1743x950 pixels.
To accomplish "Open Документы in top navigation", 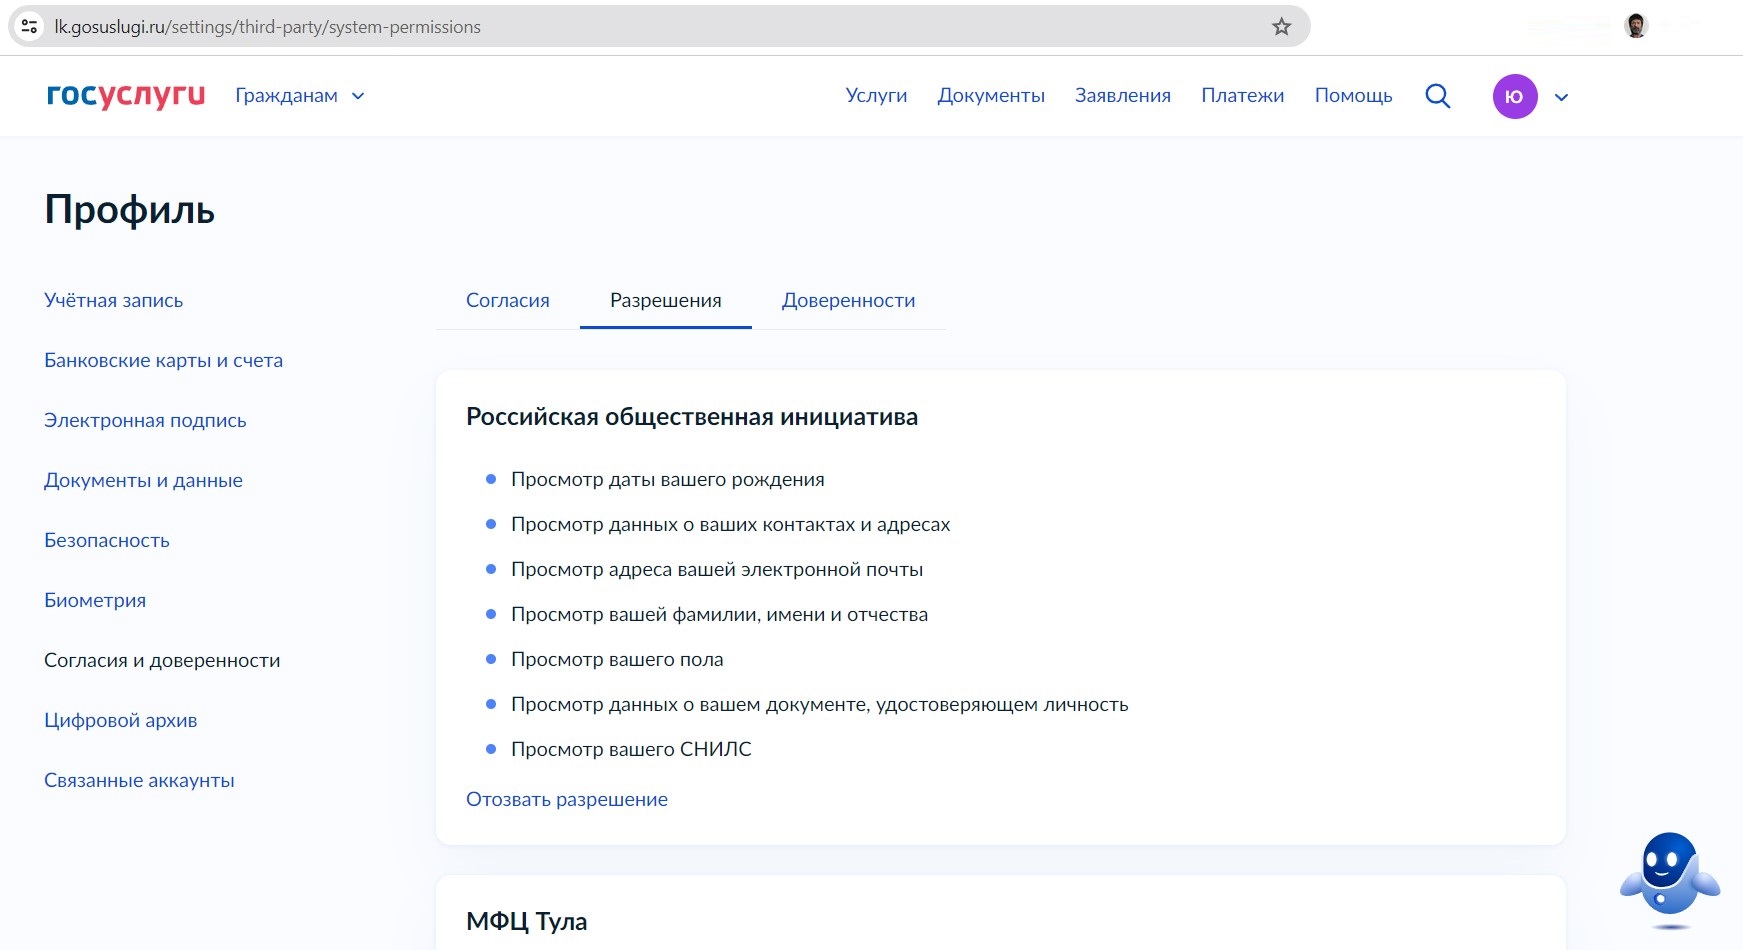I will tap(991, 96).
